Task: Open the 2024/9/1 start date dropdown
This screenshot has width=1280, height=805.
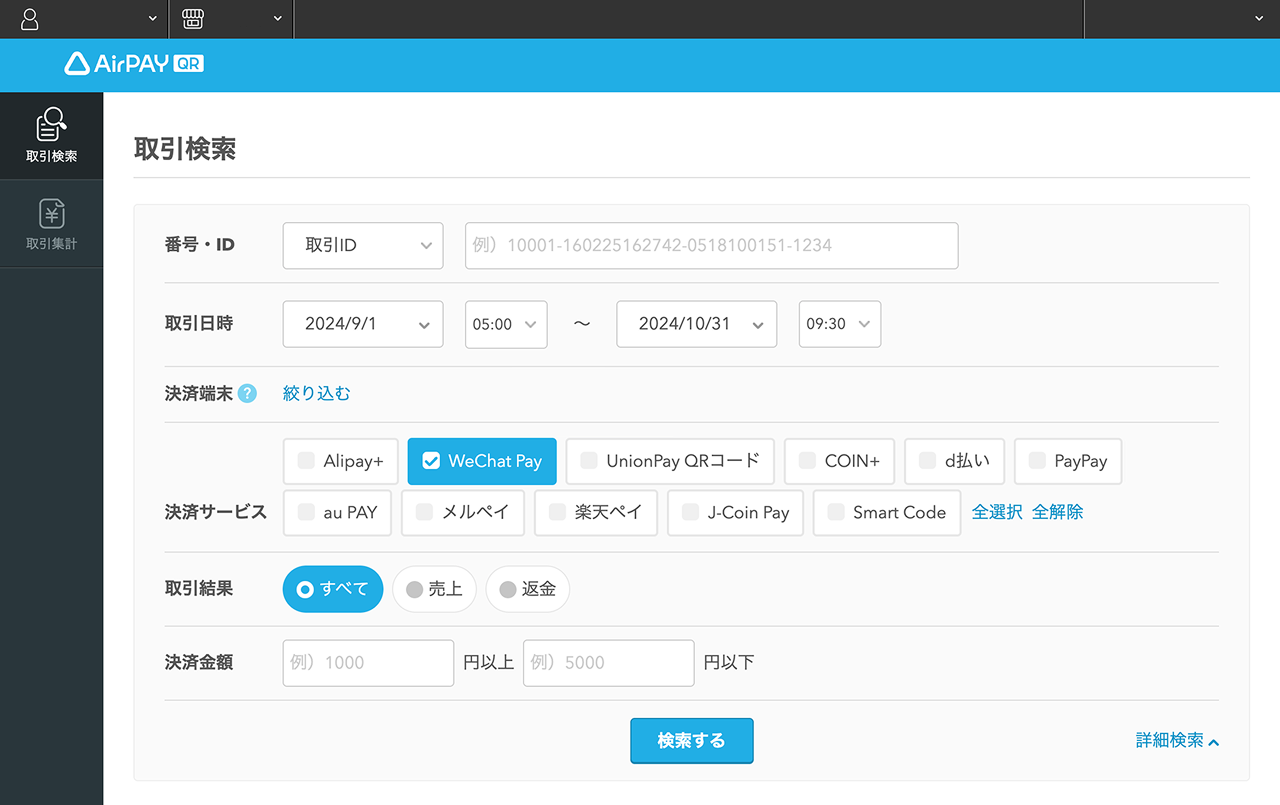Action: point(363,324)
